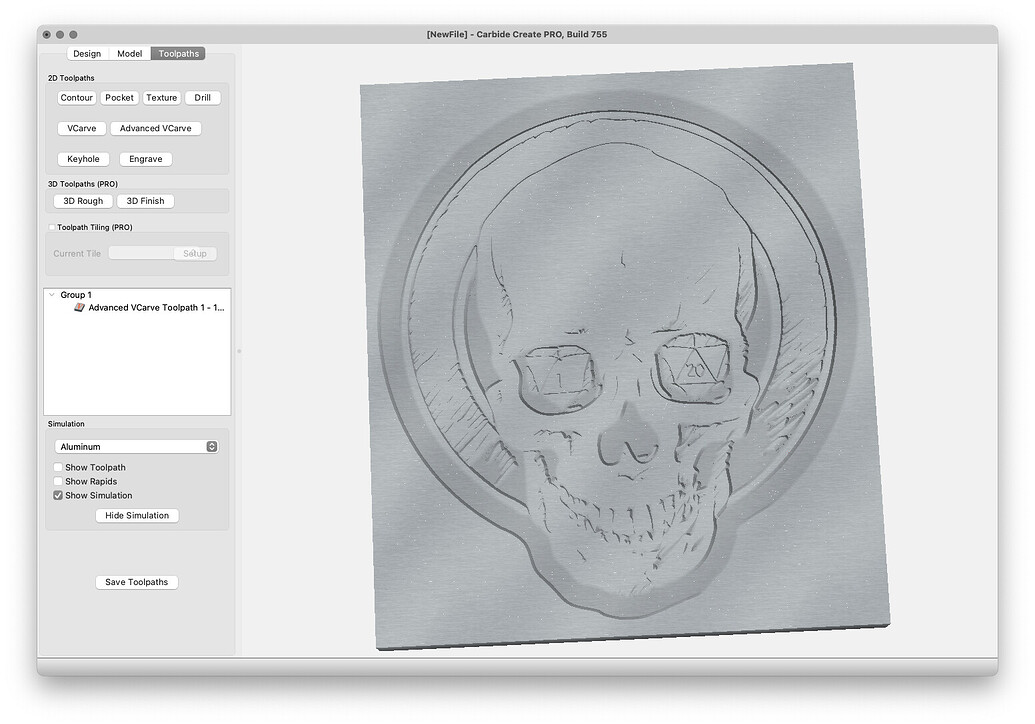The height and width of the screenshot is (724, 1035).
Task: Click the Hide Simulation button
Action: pos(137,515)
